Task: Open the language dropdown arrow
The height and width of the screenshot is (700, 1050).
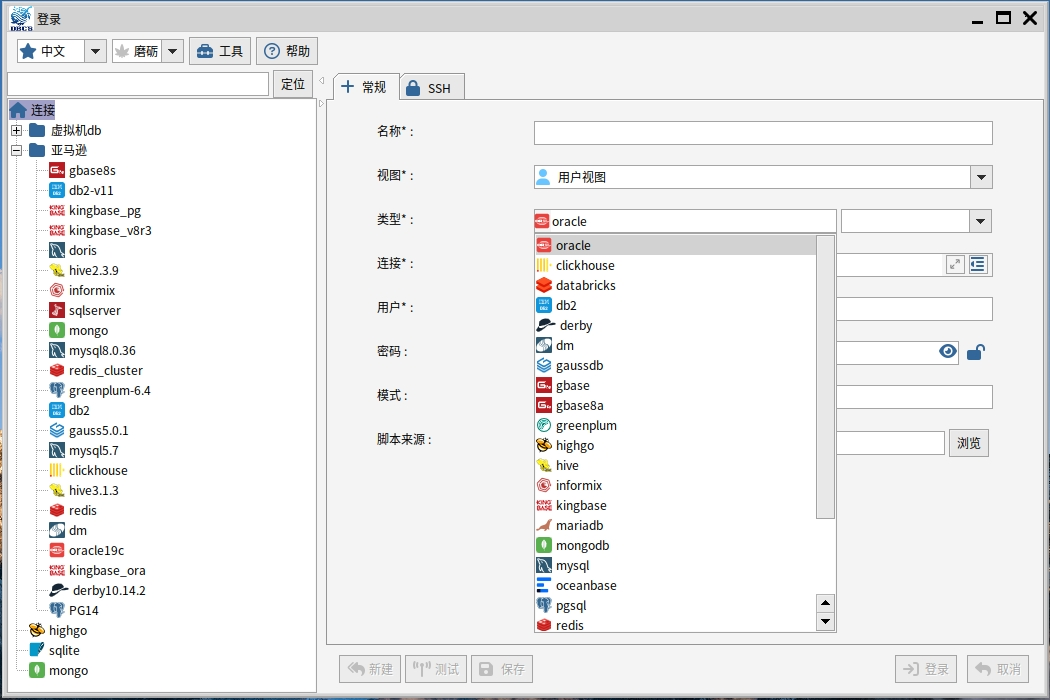Action: pyautogui.click(x=95, y=51)
